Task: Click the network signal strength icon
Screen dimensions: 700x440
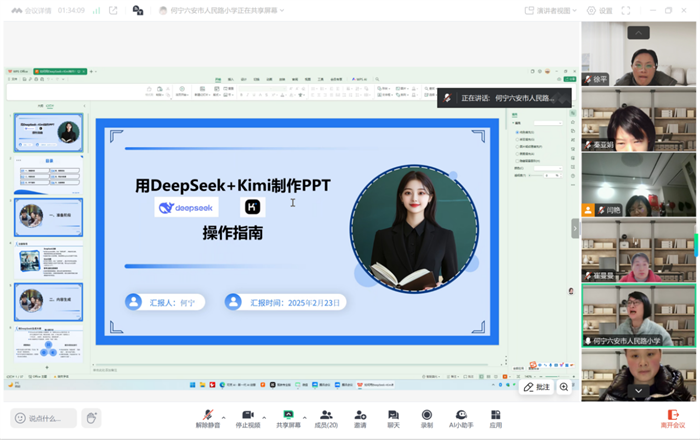Action: [96, 10]
